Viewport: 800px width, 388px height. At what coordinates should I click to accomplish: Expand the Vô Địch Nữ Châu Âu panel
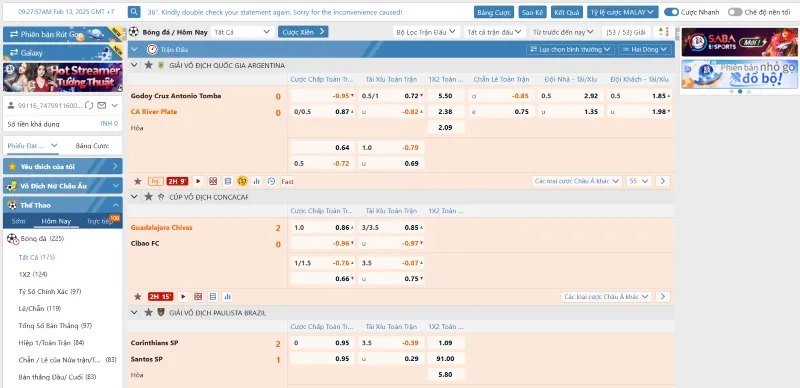116,186
